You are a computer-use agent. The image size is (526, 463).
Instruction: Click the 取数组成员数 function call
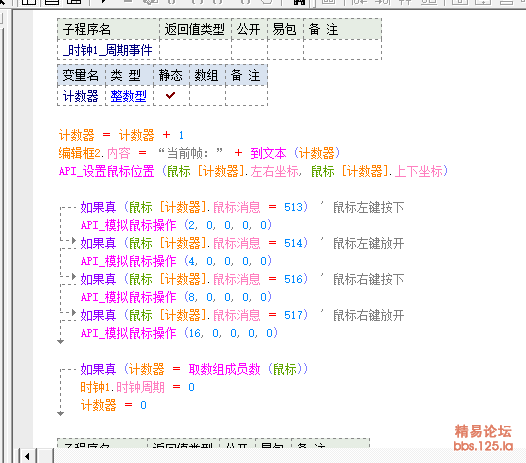point(224,369)
